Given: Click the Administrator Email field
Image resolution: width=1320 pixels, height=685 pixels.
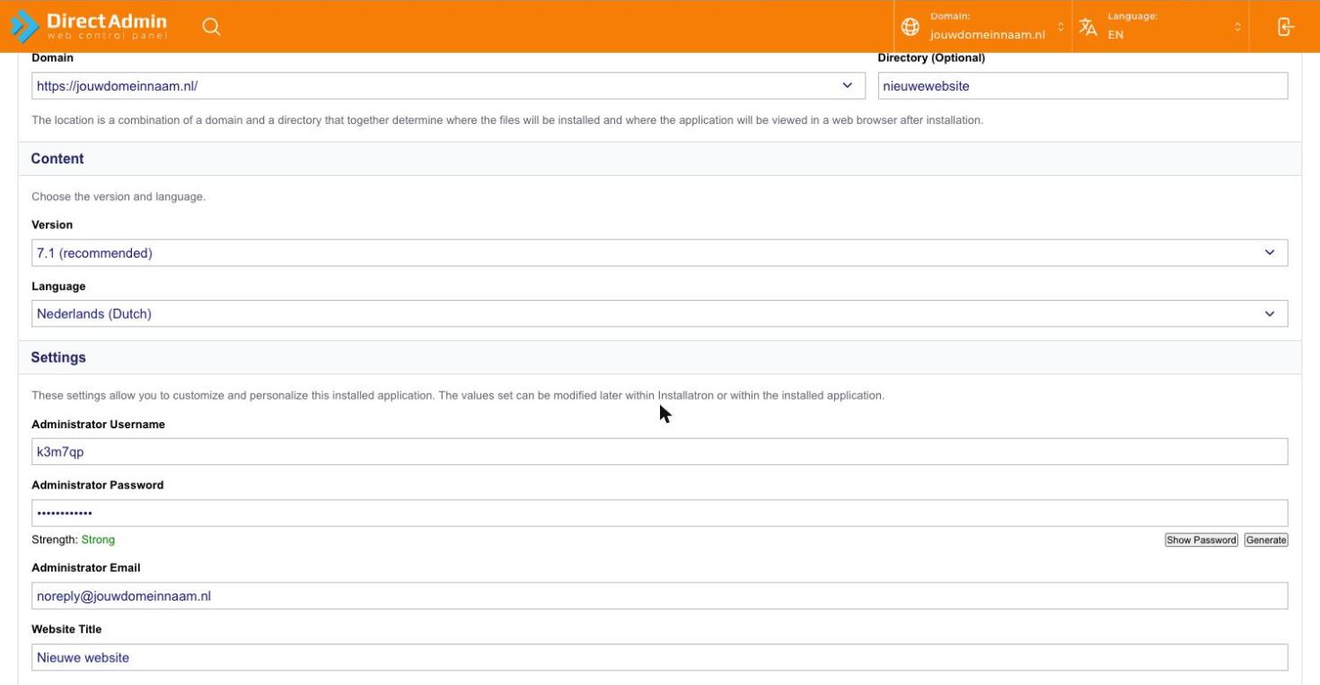Looking at the screenshot, I should coord(659,596).
